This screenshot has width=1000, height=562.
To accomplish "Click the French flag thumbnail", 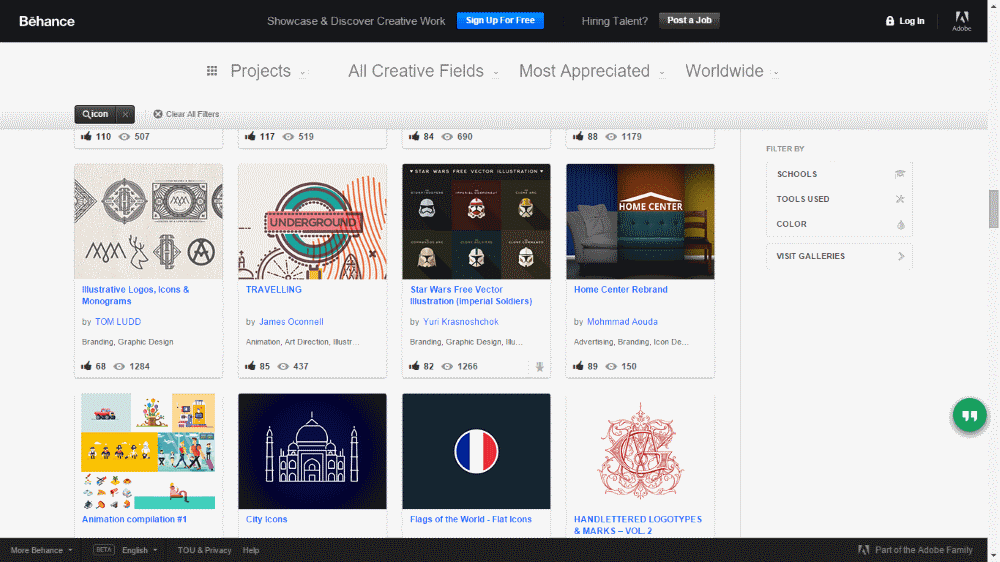I will (x=476, y=451).
